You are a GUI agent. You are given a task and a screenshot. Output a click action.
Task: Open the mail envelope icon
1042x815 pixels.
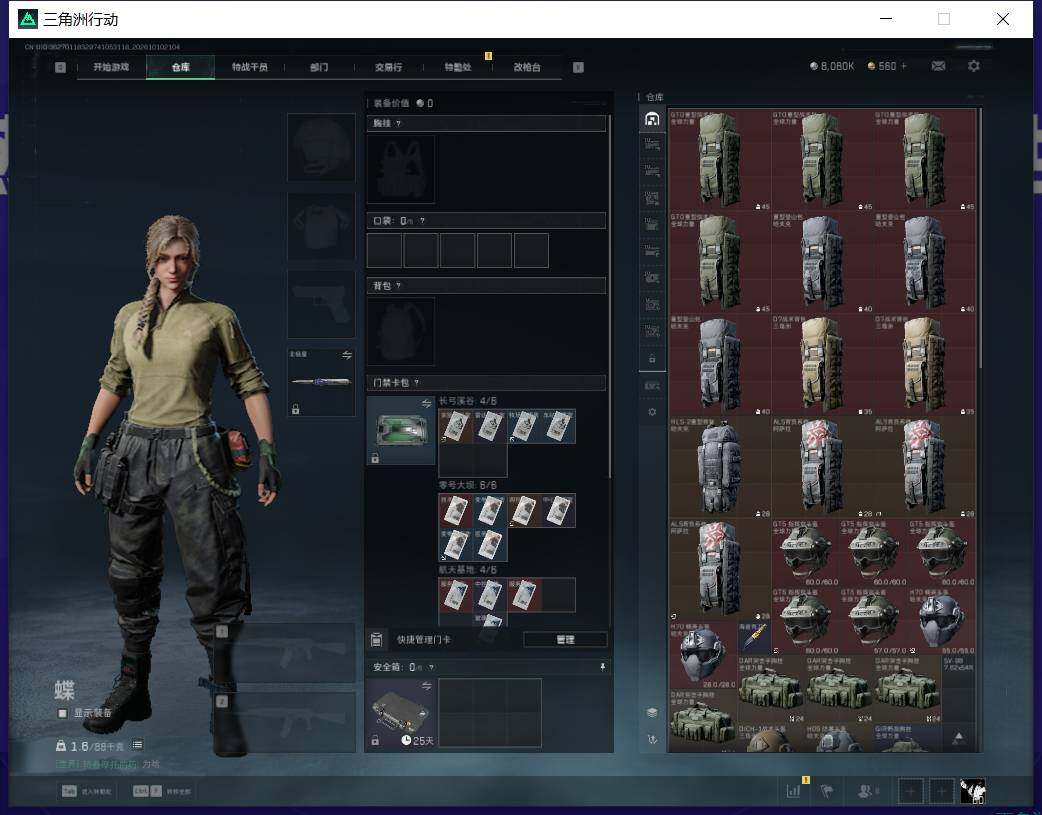938,66
